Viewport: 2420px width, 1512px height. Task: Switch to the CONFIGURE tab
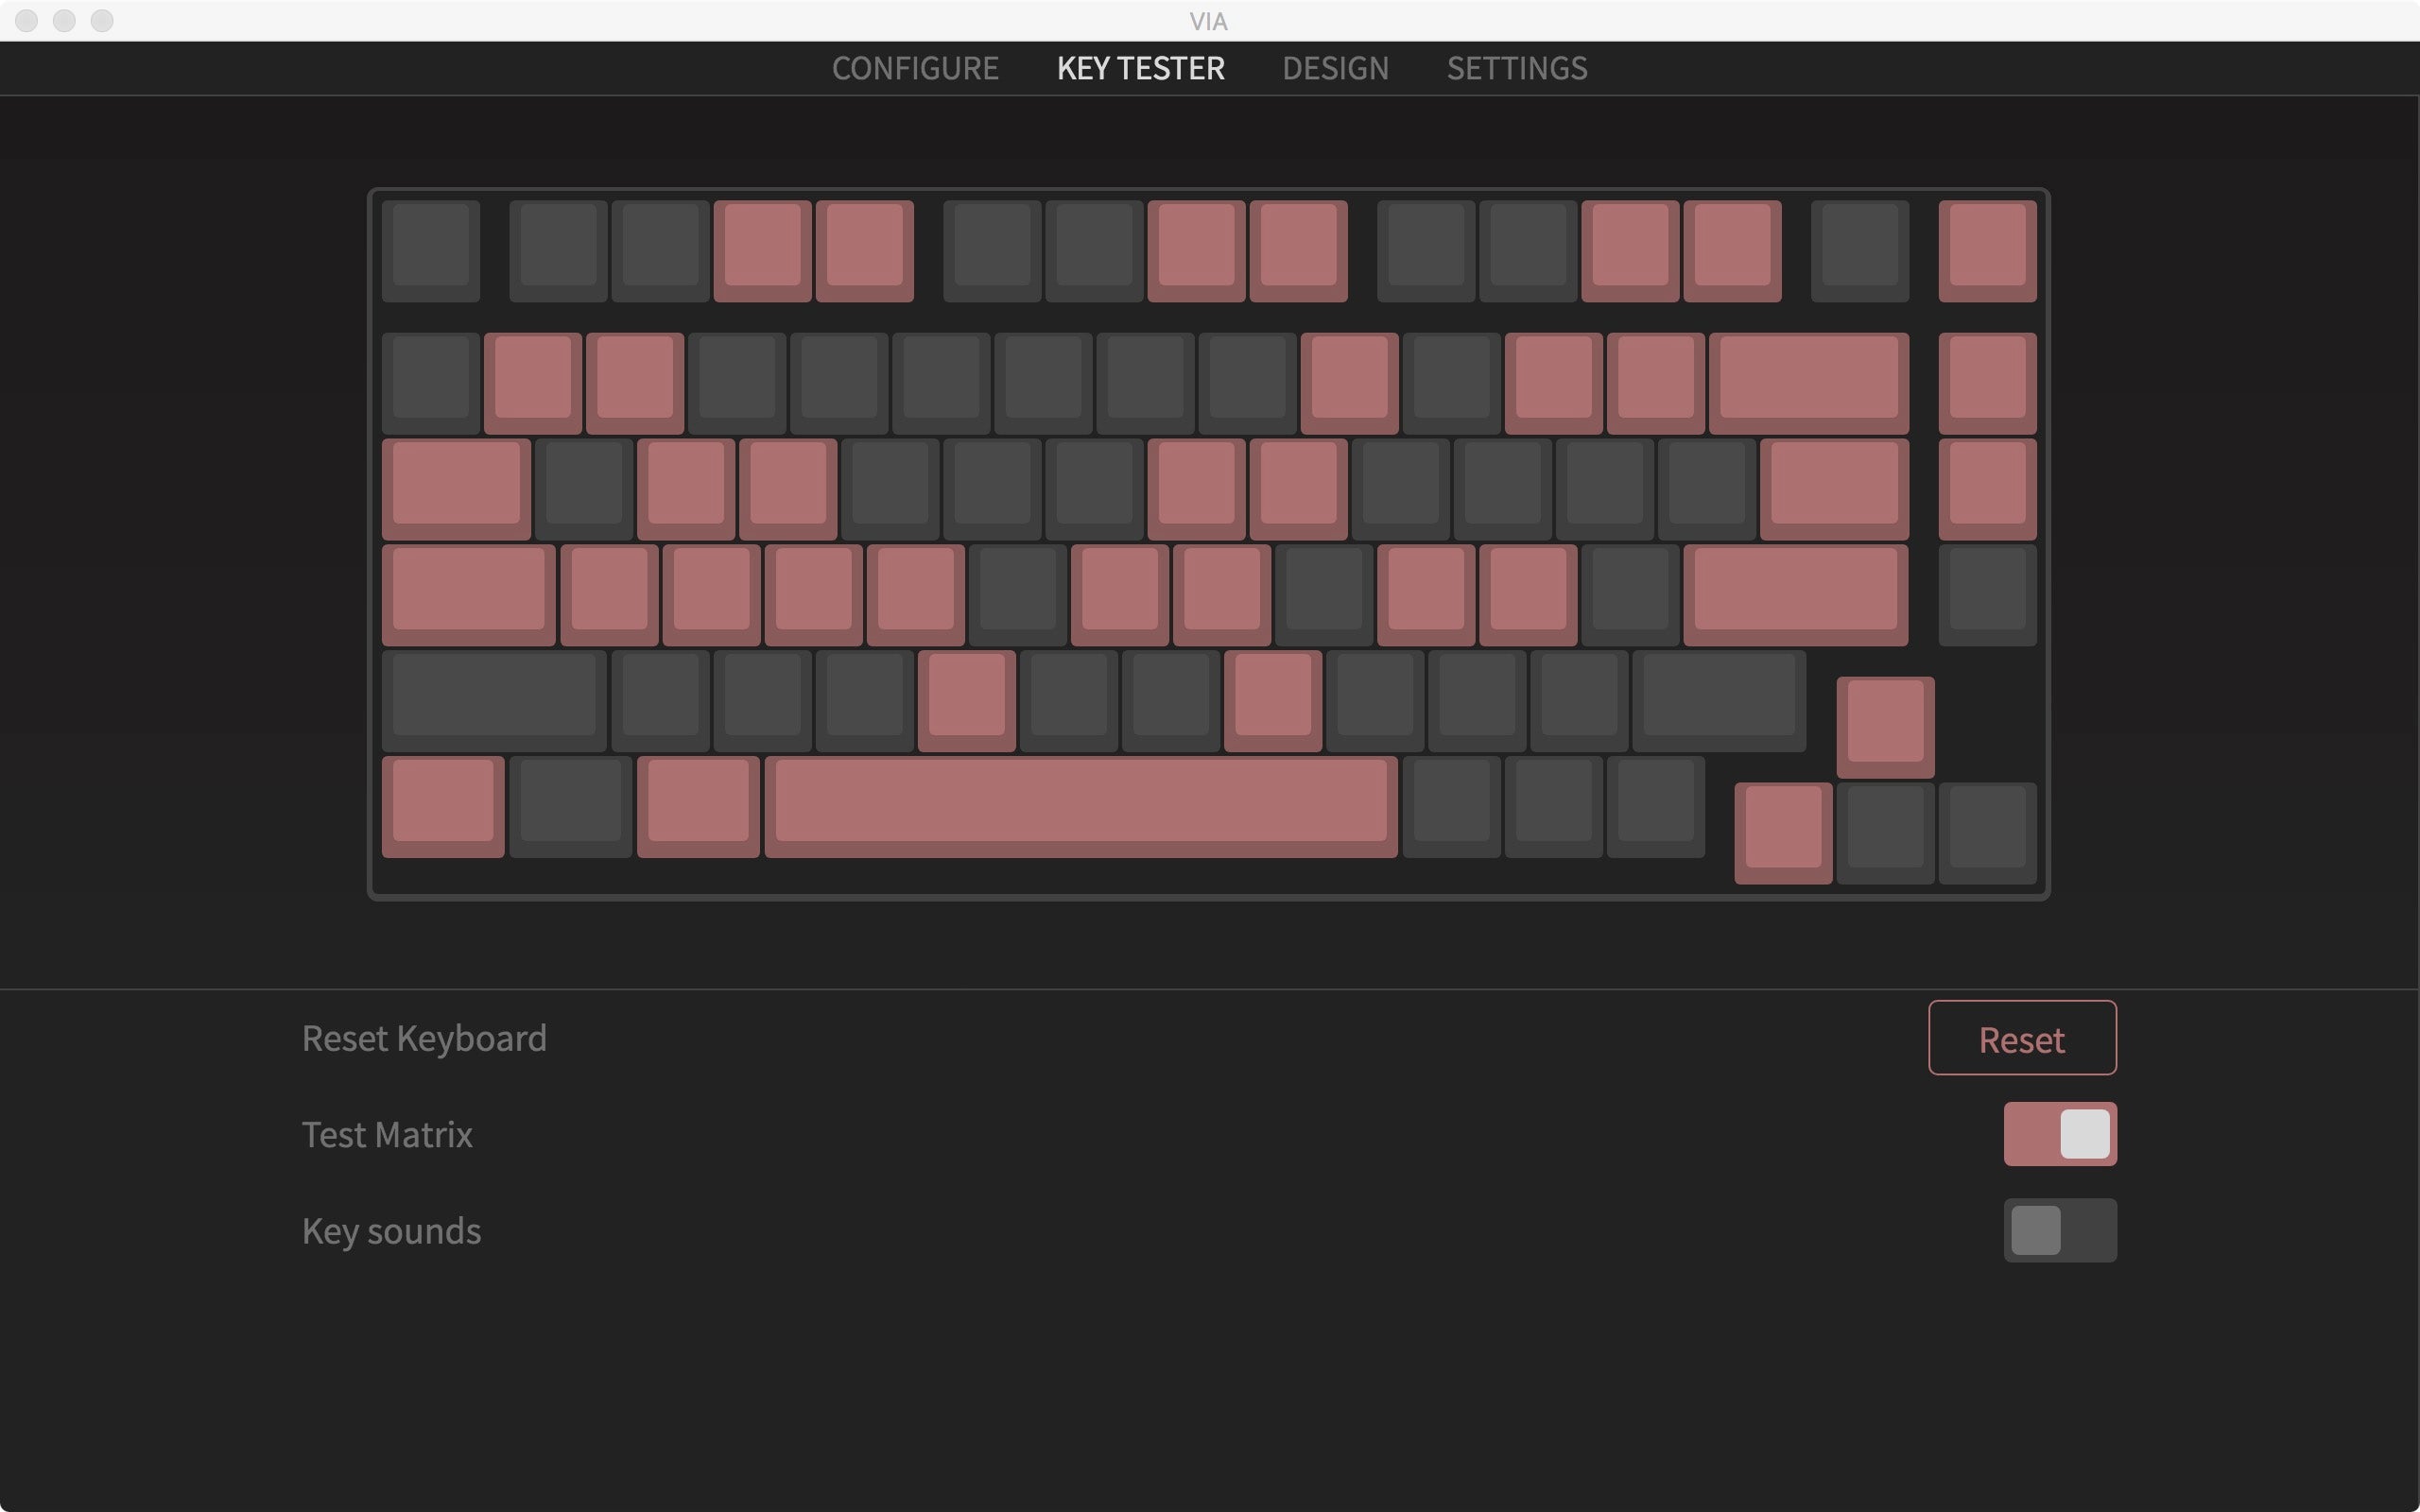pos(915,68)
